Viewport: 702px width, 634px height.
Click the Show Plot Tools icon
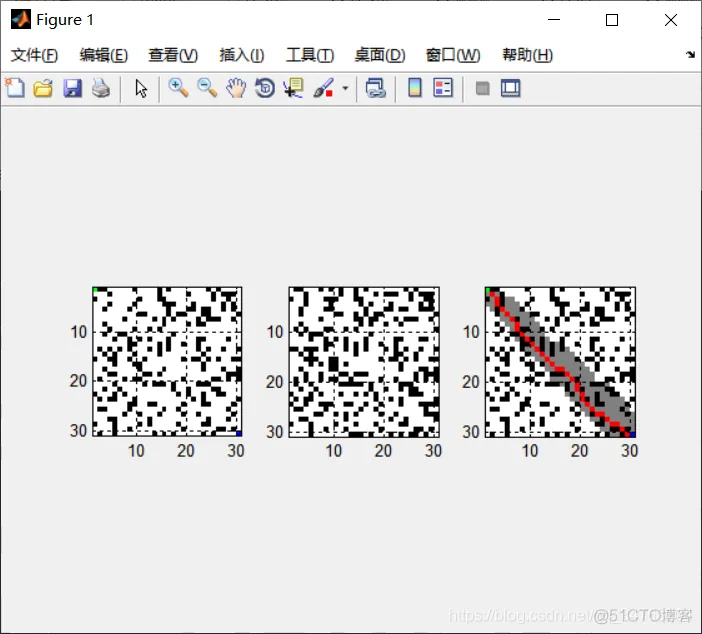pos(510,88)
